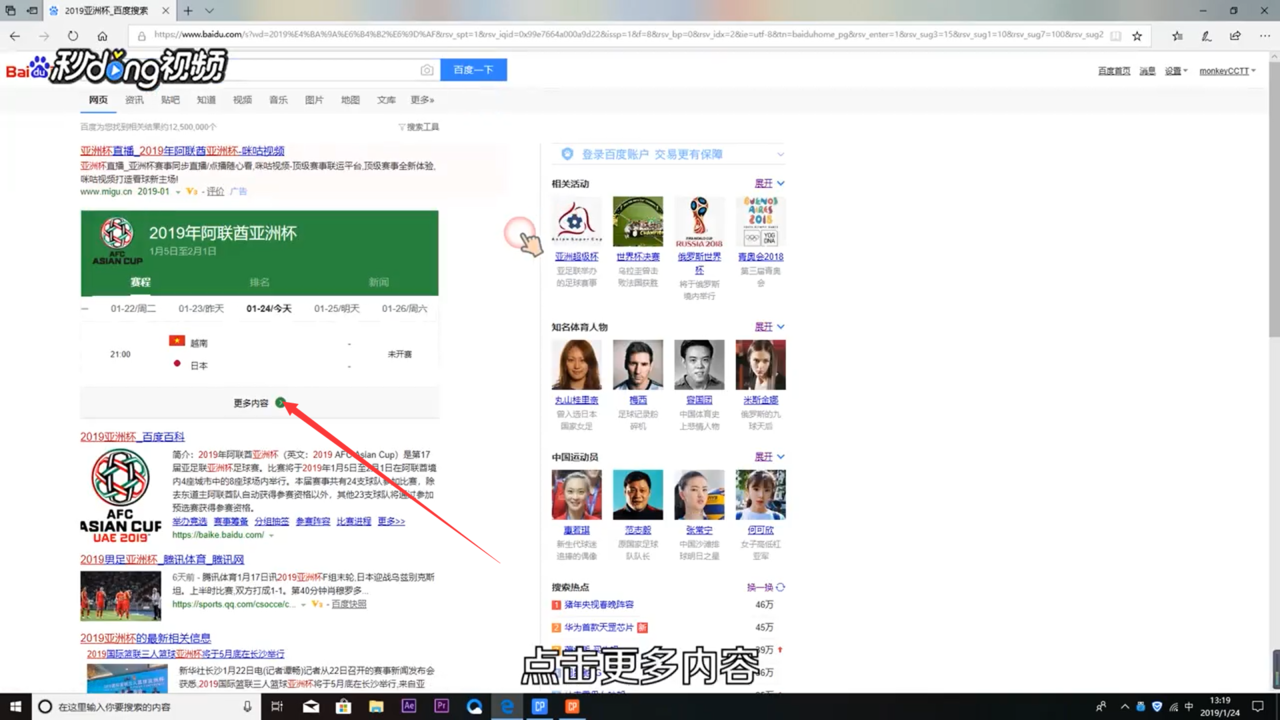Open the 咪咕视频 Asian Cup live link
The height and width of the screenshot is (720, 1280).
[x=183, y=151]
